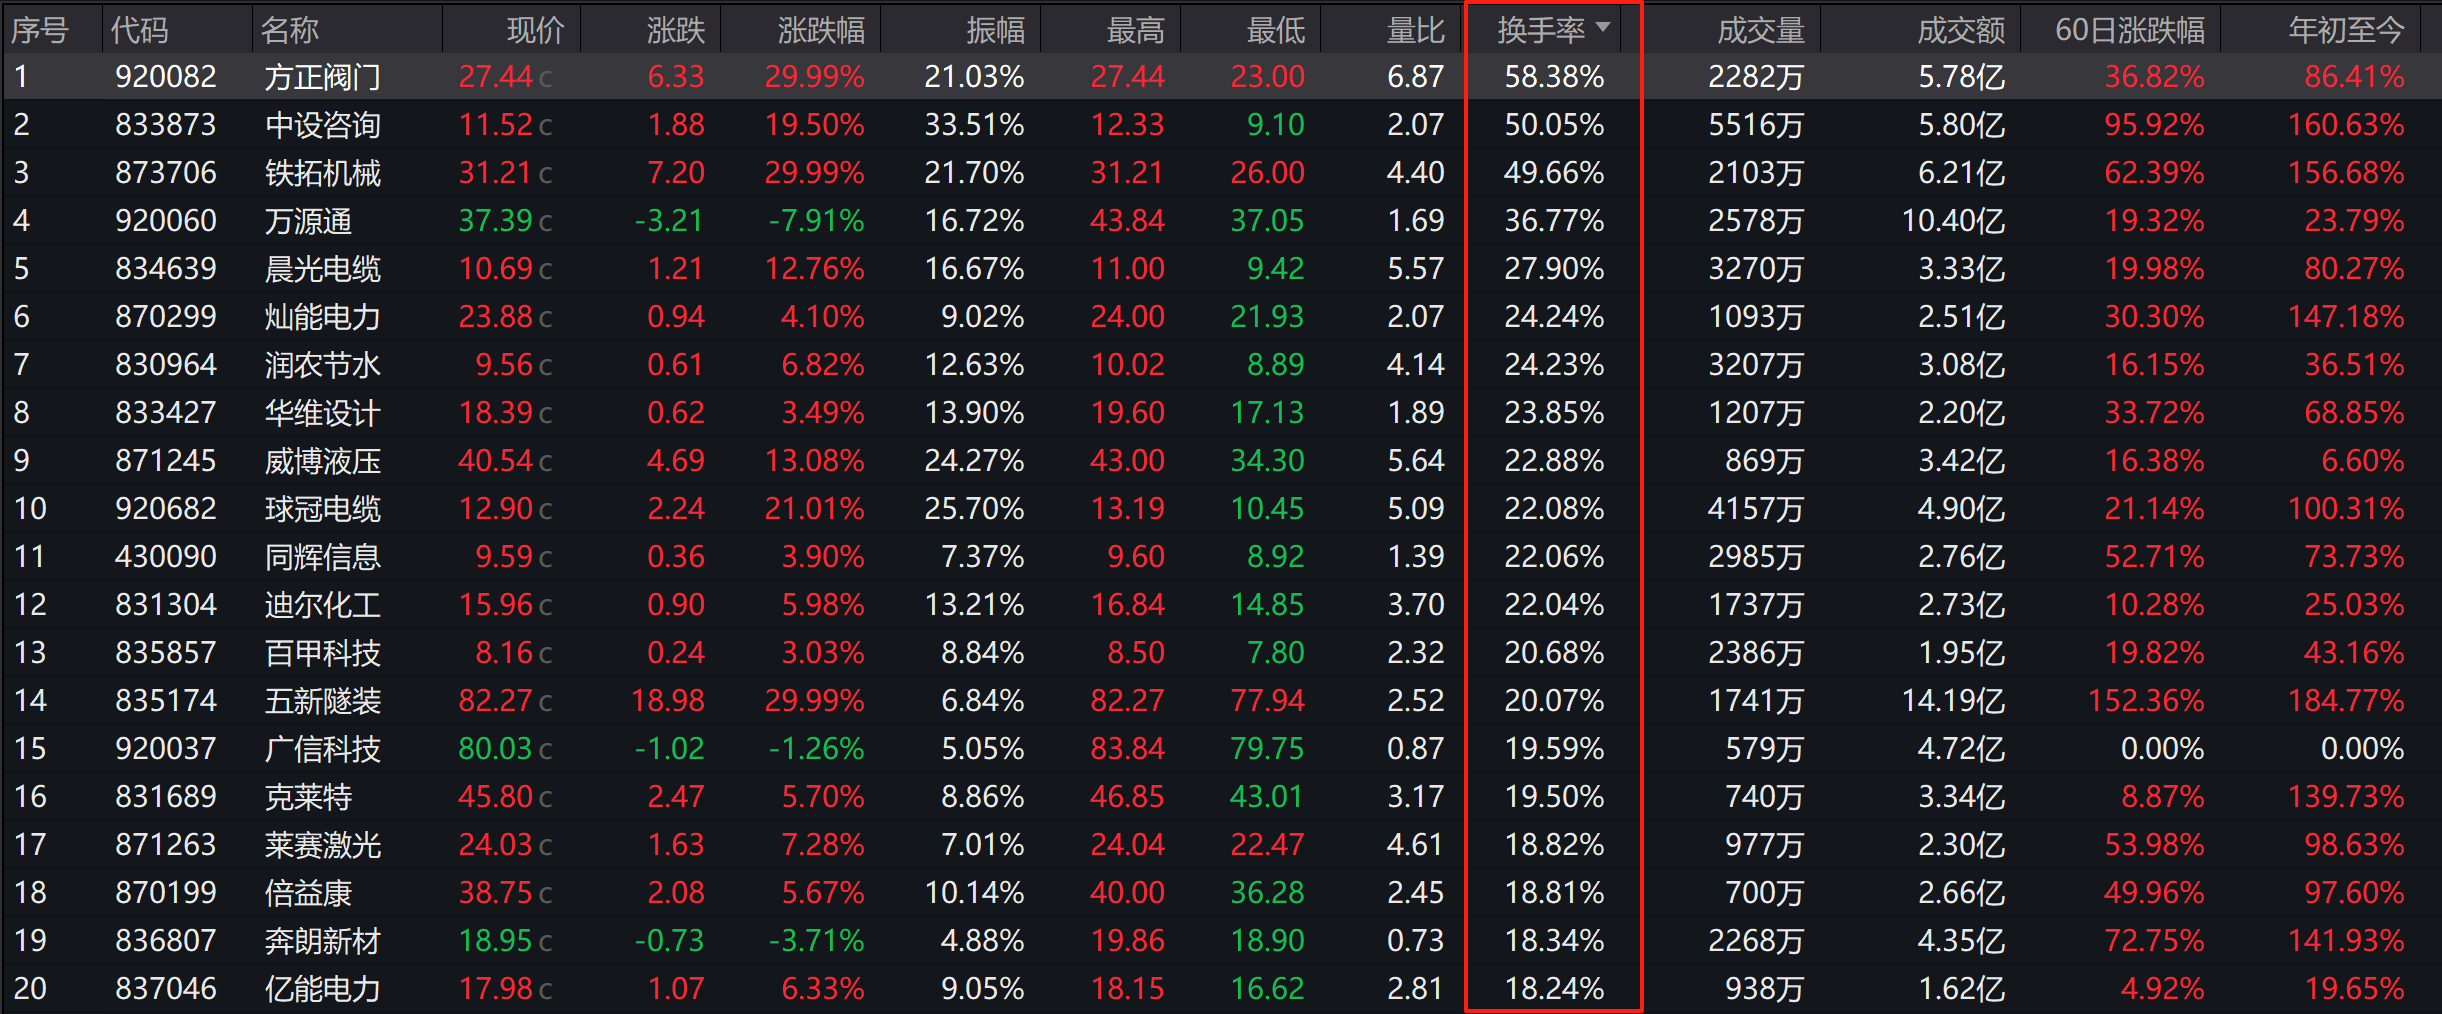The height and width of the screenshot is (1014, 2442).
Task: Click volume ratio value 6.87
Action: click(x=1416, y=77)
